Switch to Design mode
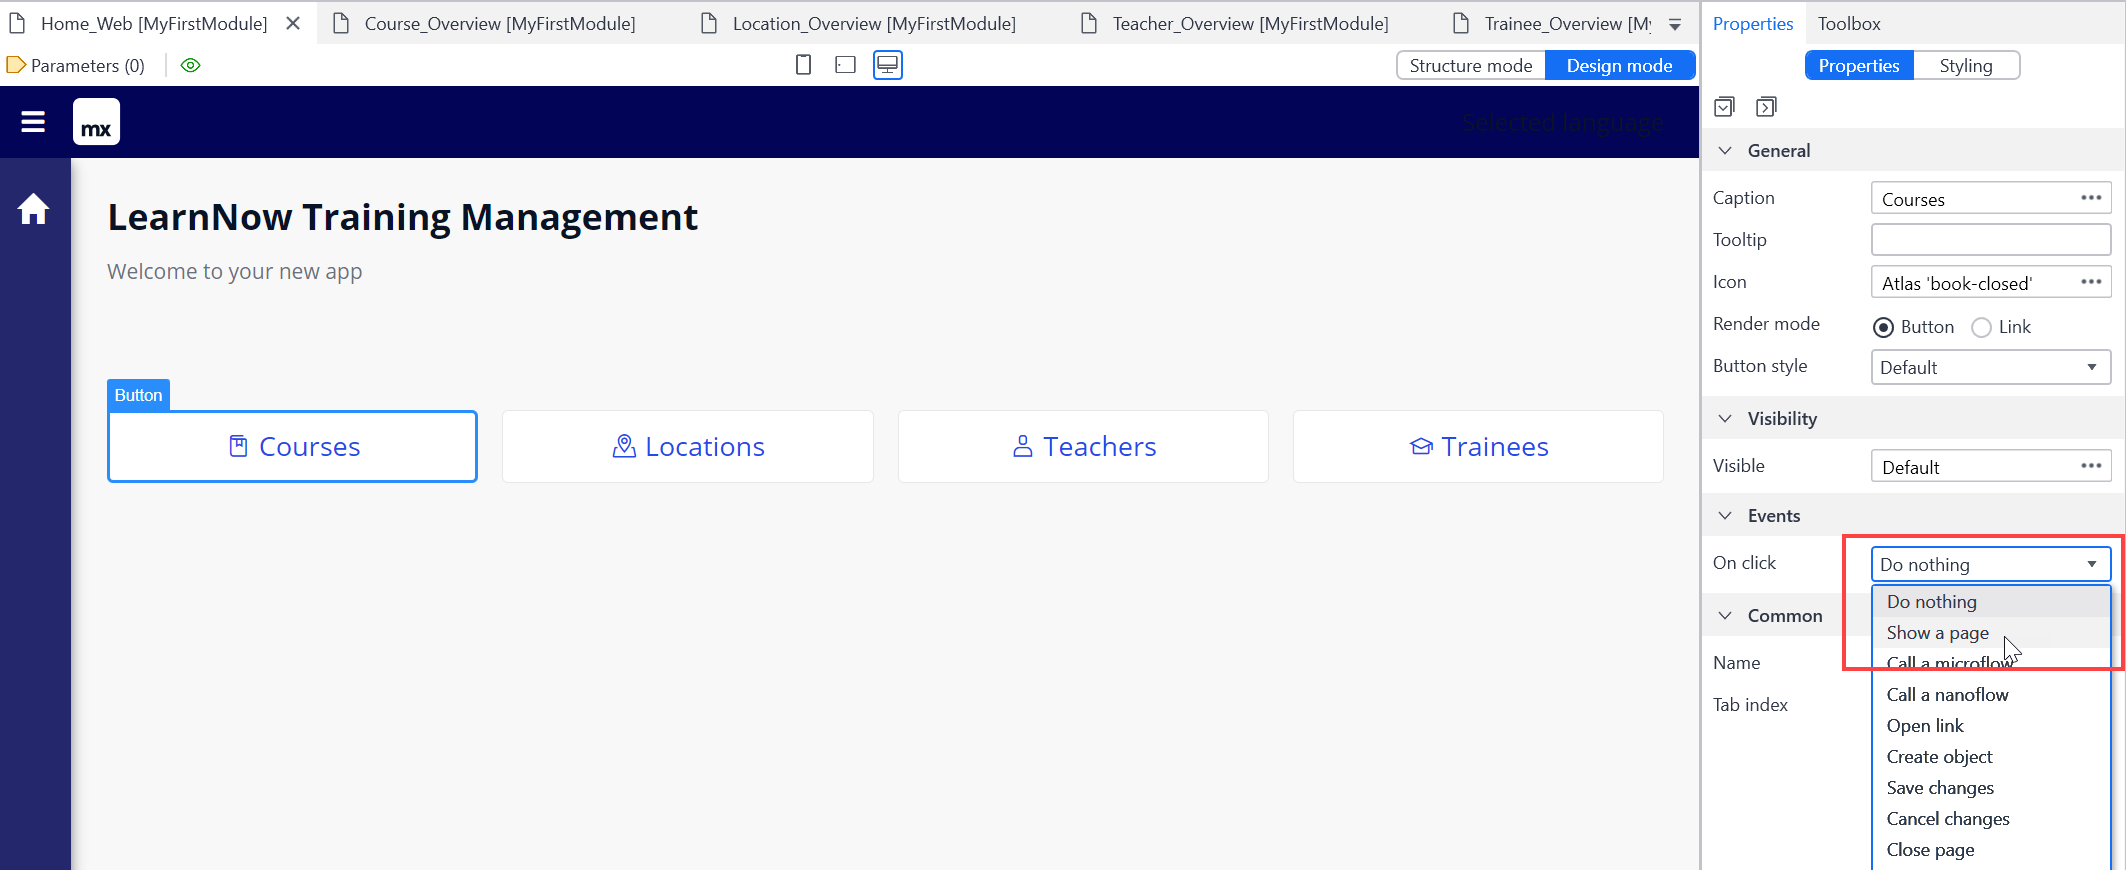The width and height of the screenshot is (2126, 870). (1619, 65)
